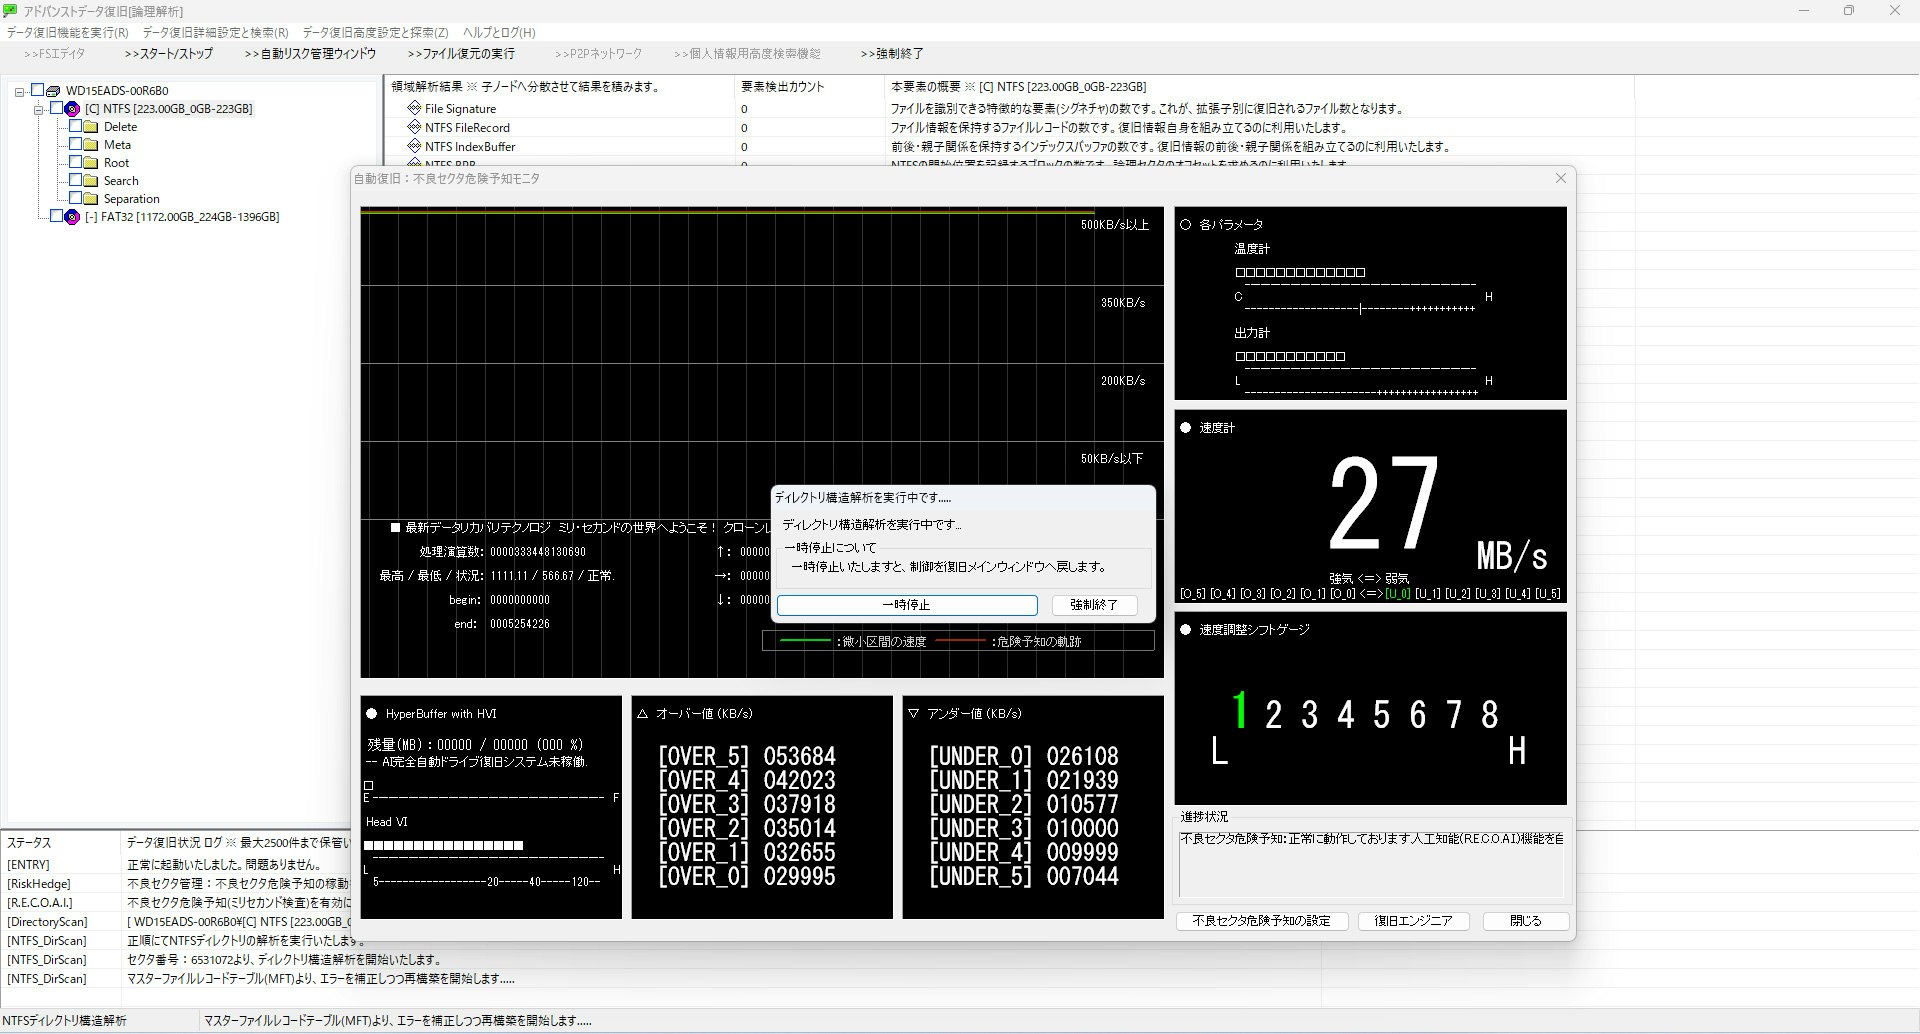Open the データ復旧機能を実行(R) menu

(x=68, y=33)
